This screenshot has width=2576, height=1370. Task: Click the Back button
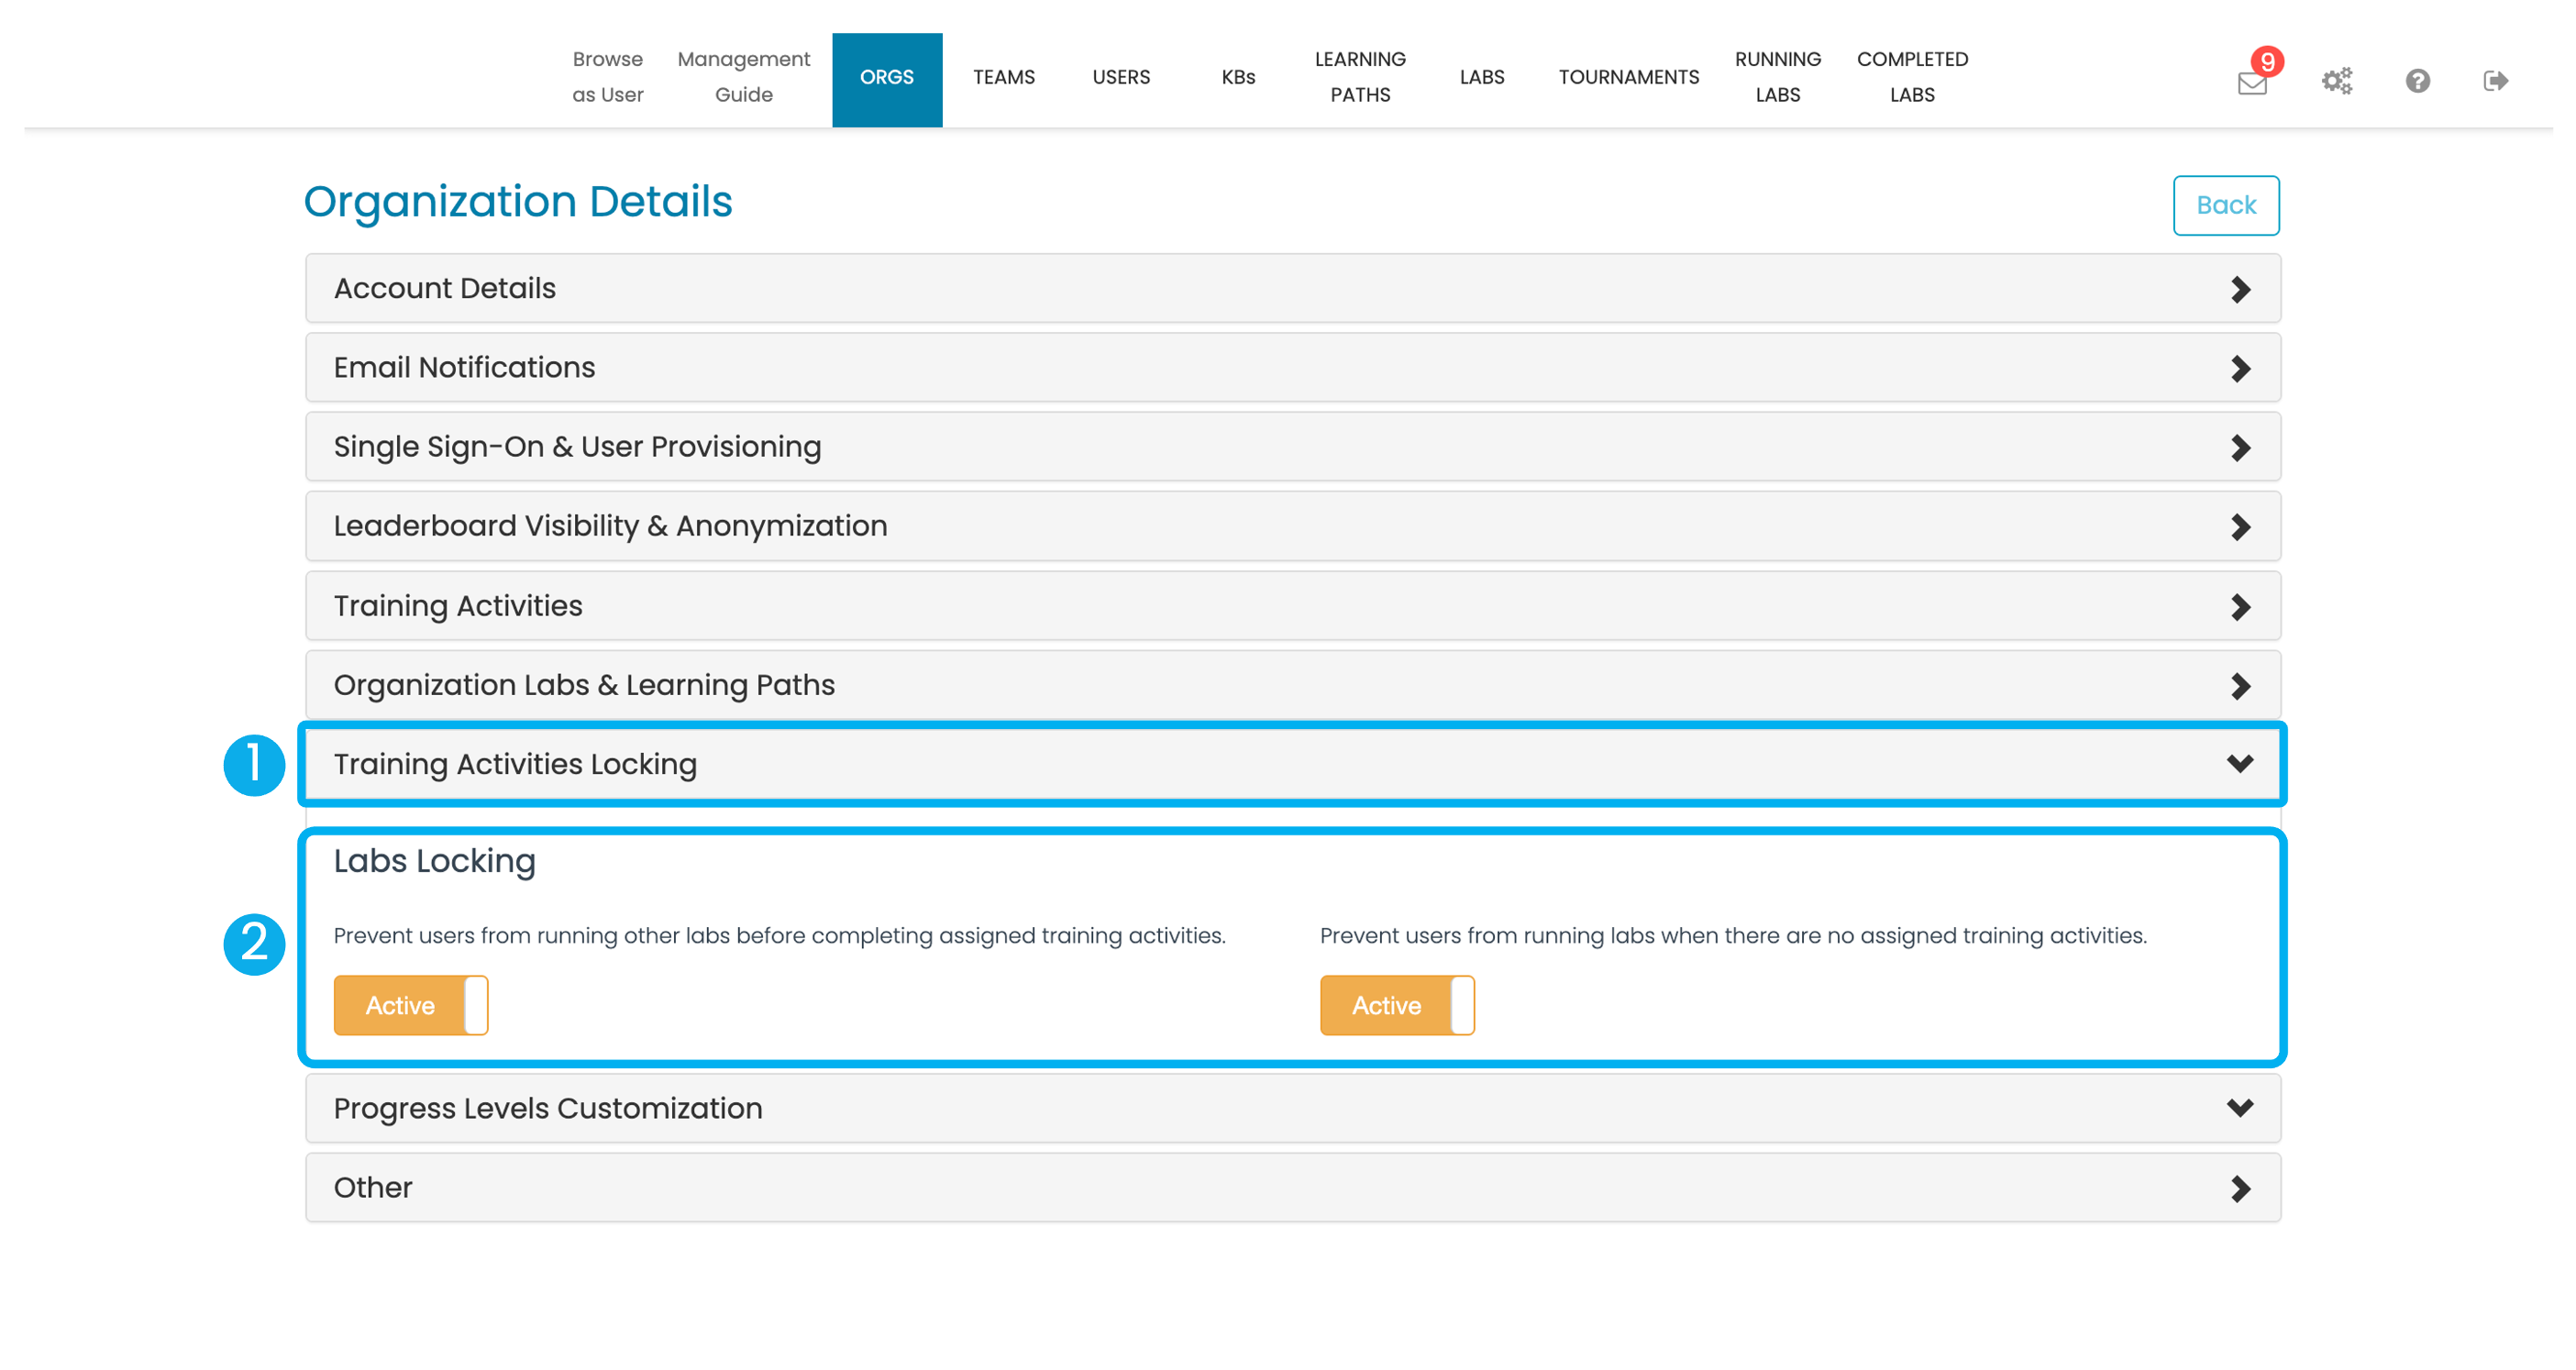(2225, 205)
